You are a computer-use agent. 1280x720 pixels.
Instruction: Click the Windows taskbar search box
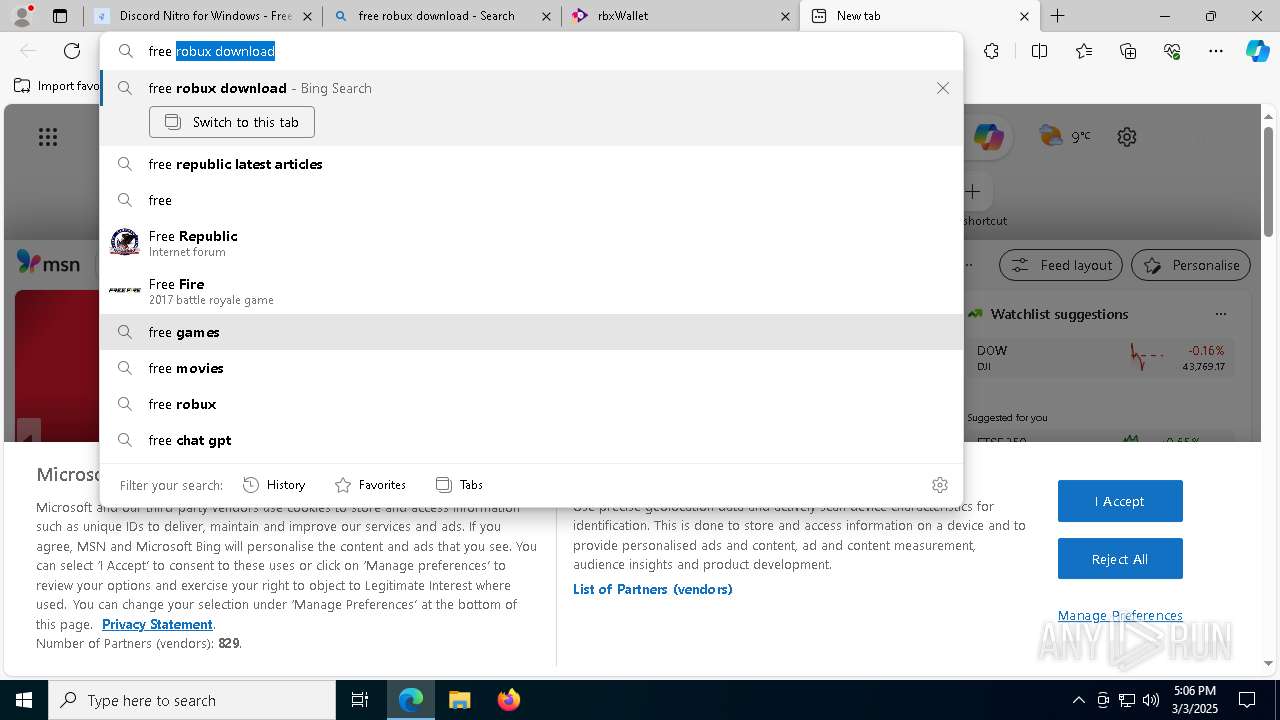[x=192, y=700]
